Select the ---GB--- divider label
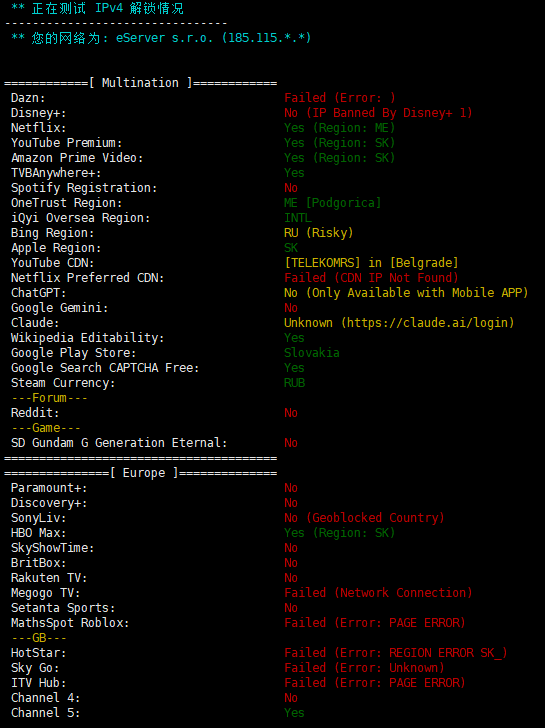 39,638
